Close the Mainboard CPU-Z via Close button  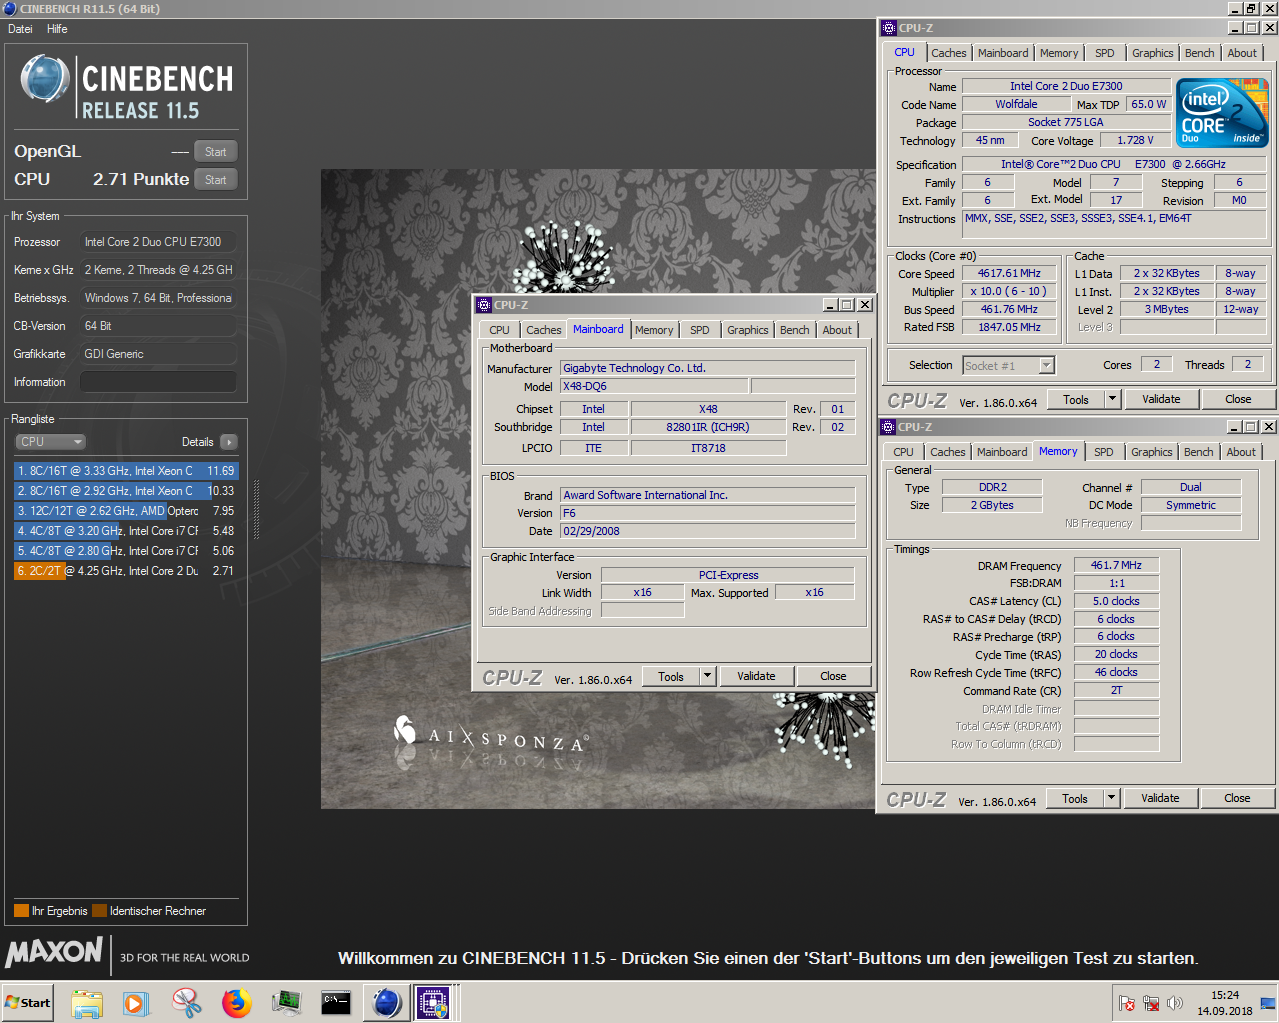[x=833, y=676]
